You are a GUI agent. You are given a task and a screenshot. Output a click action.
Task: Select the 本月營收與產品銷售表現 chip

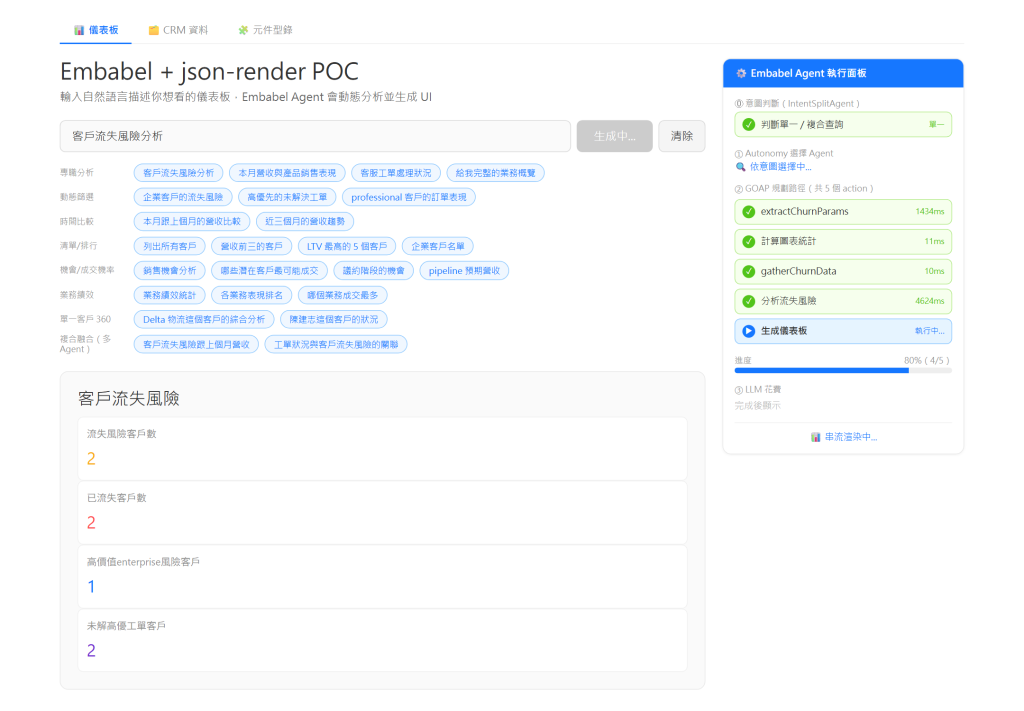287,173
